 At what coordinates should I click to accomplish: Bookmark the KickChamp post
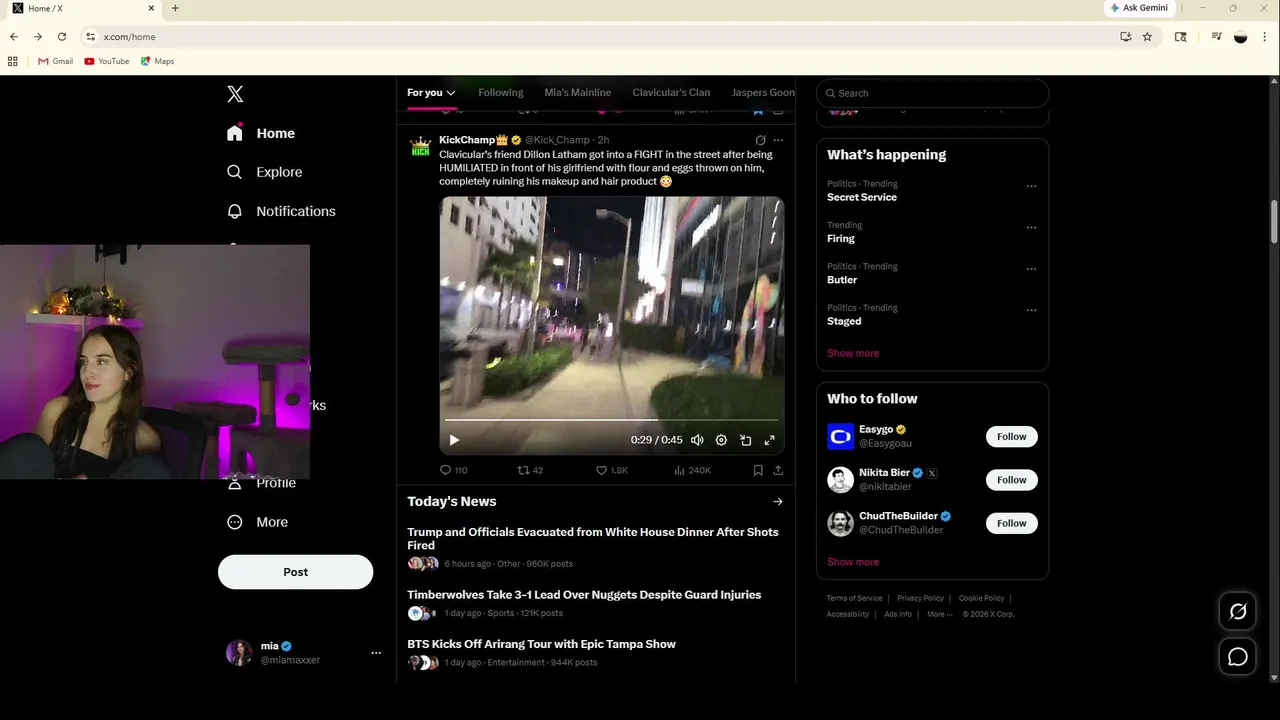tap(758, 470)
